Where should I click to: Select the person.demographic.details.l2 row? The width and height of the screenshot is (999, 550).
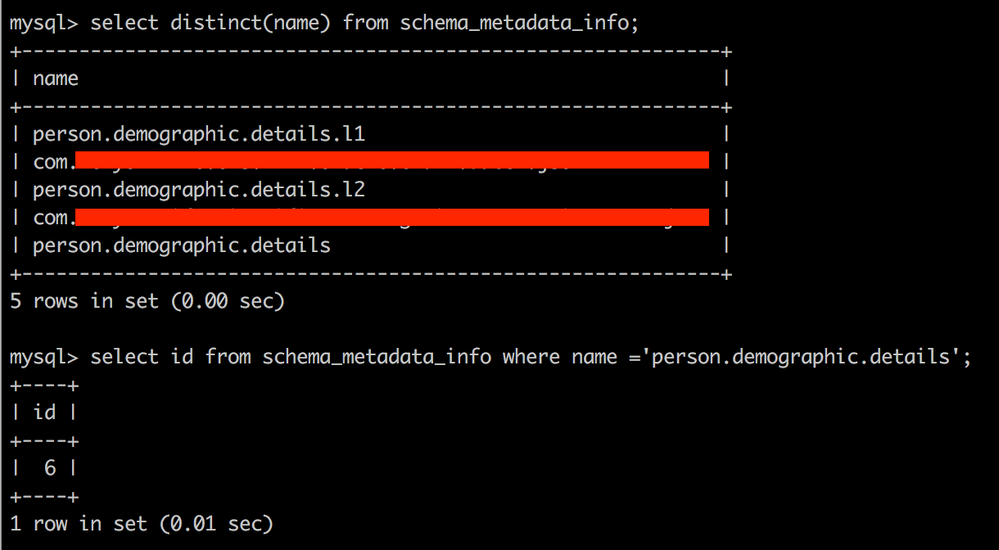(x=206, y=189)
